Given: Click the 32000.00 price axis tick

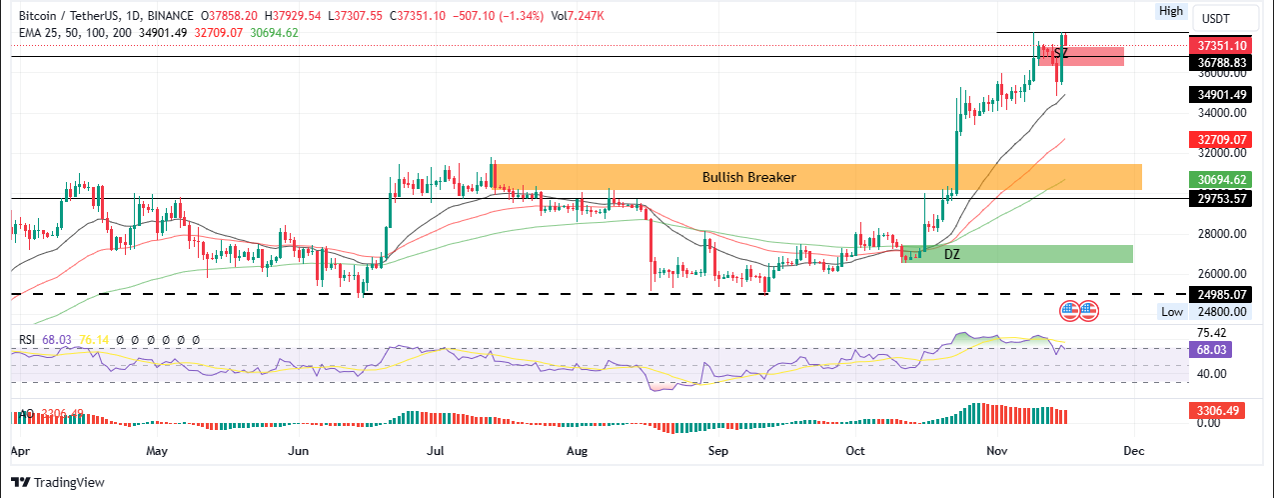Looking at the screenshot, I should tap(1222, 154).
